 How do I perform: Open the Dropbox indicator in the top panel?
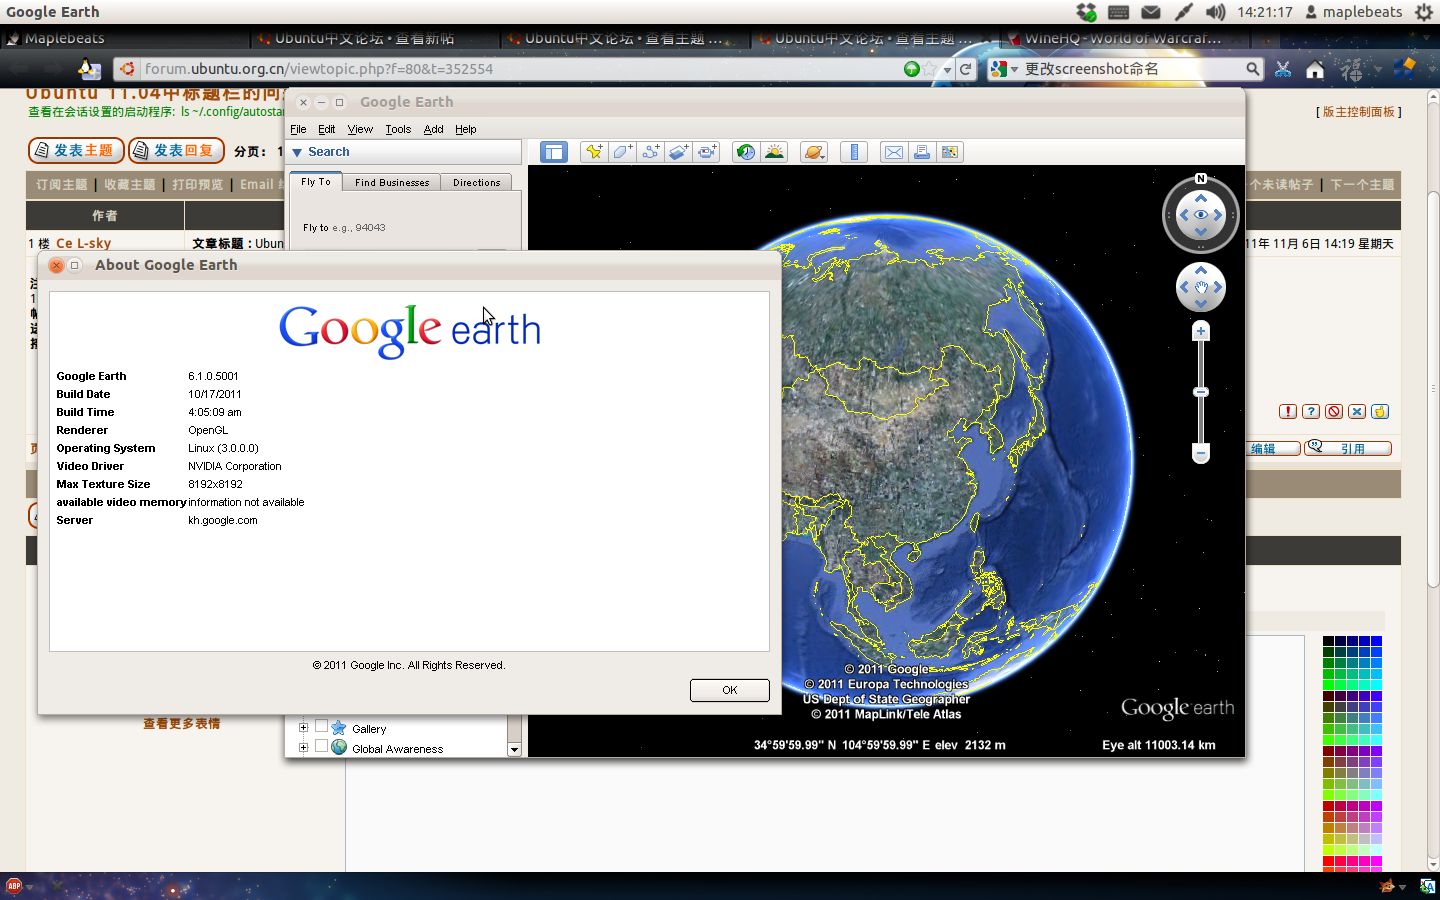coord(1086,12)
